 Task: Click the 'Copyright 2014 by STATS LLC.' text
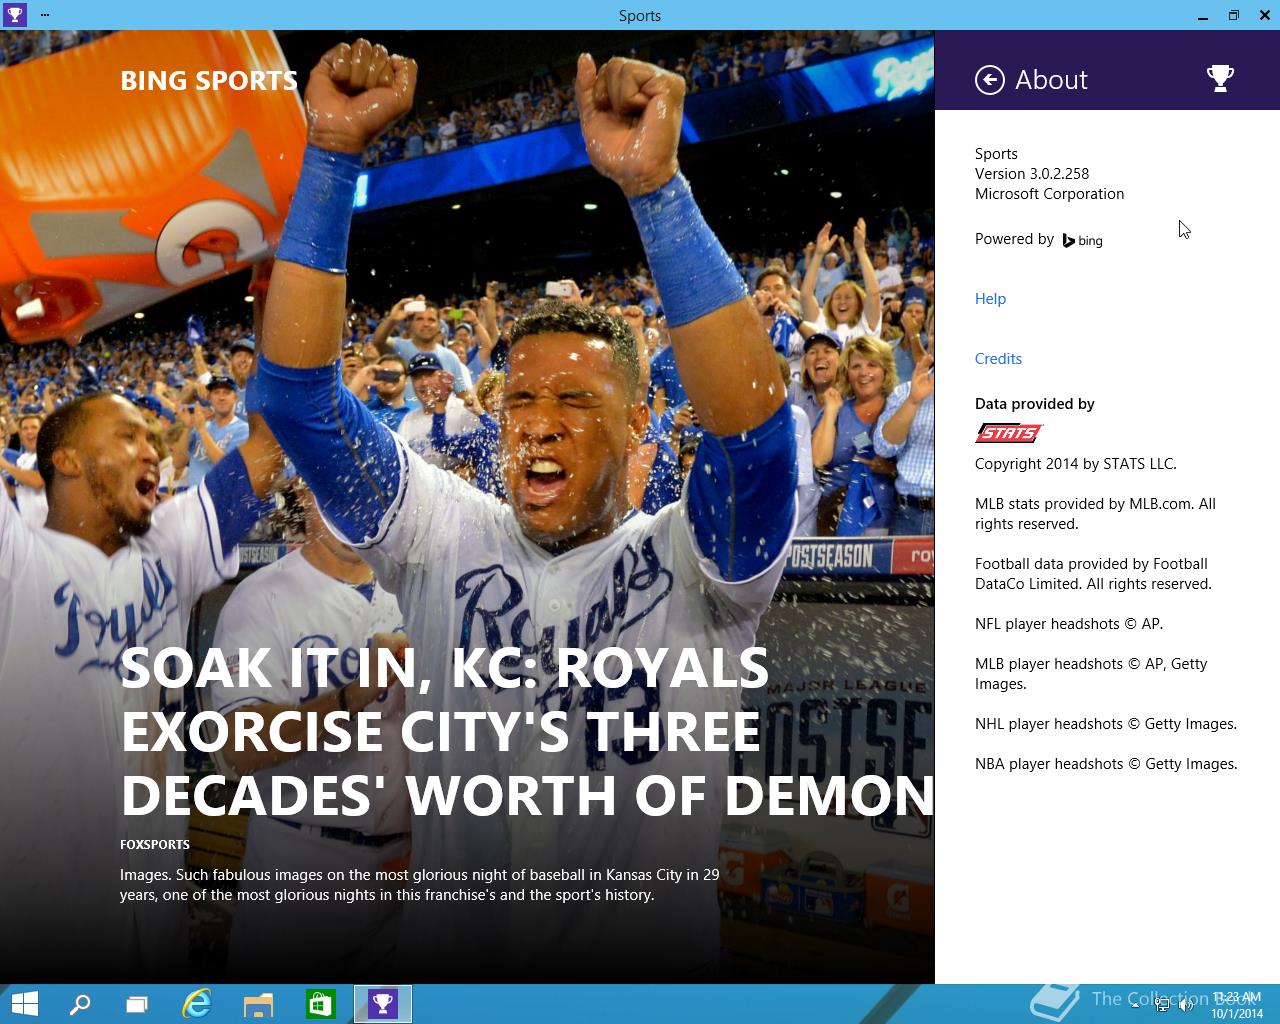pyautogui.click(x=1075, y=464)
